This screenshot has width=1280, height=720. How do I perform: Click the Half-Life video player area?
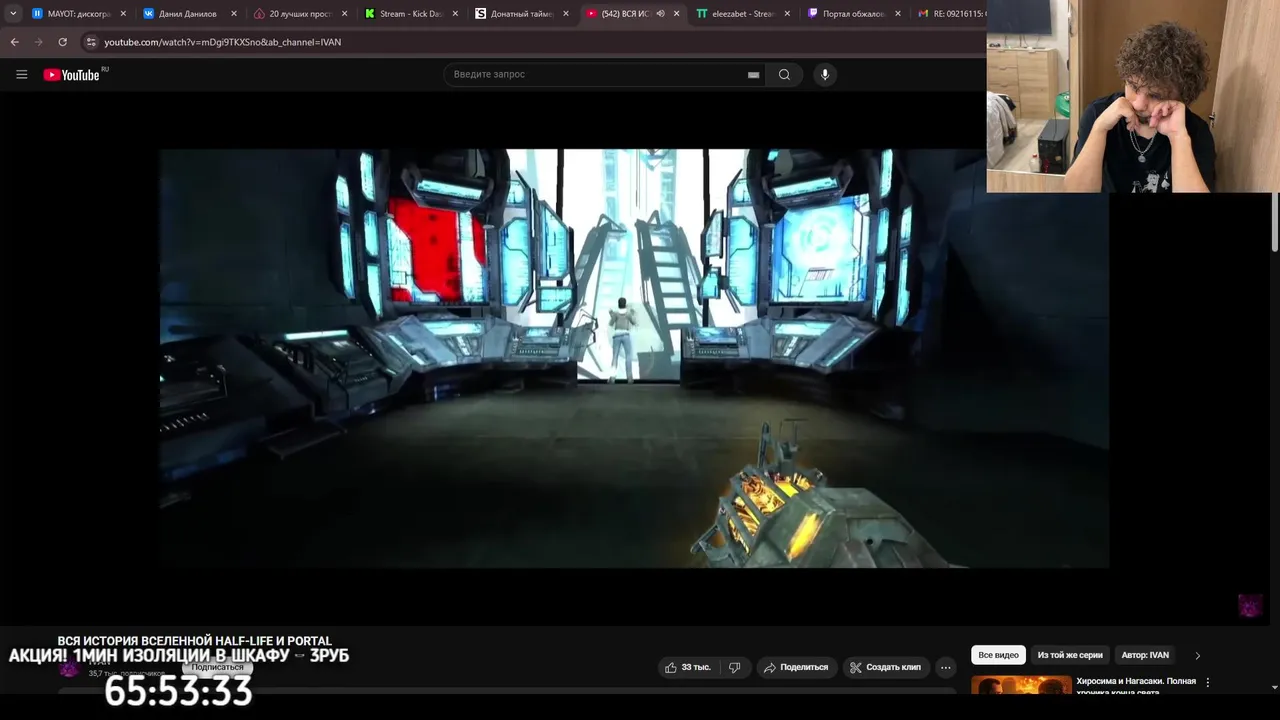634,359
